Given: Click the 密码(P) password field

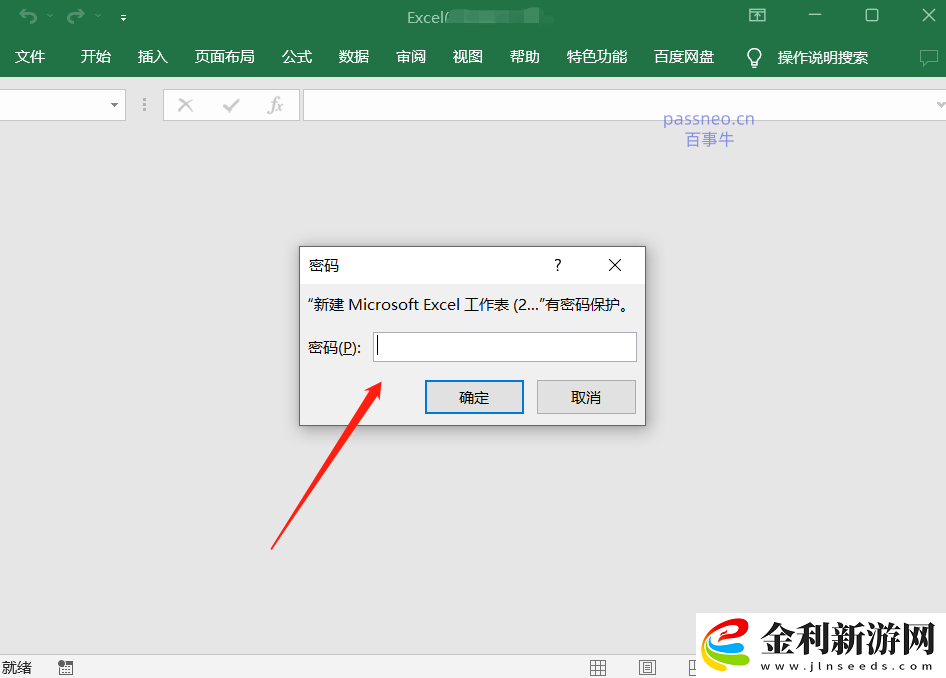Looking at the screenshot, I should pyautogui.click(x=505, y=347).
